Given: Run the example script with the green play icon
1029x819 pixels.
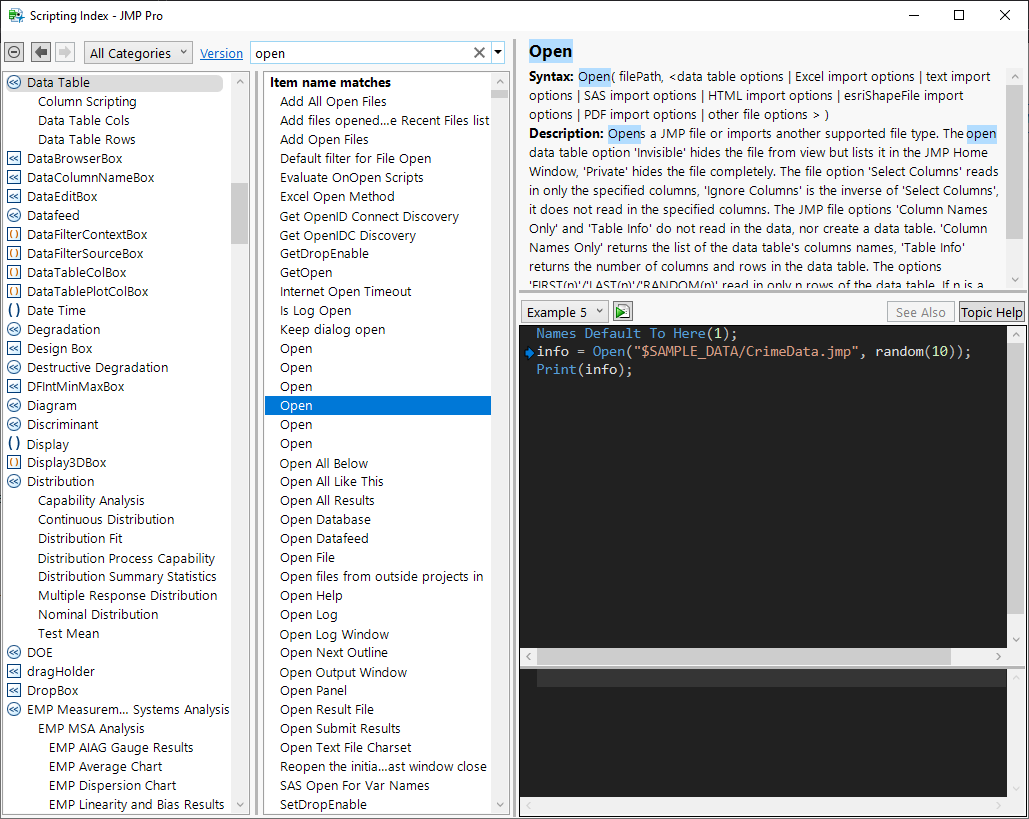Looking at the screenshot, I should click(x=623, y=312).
